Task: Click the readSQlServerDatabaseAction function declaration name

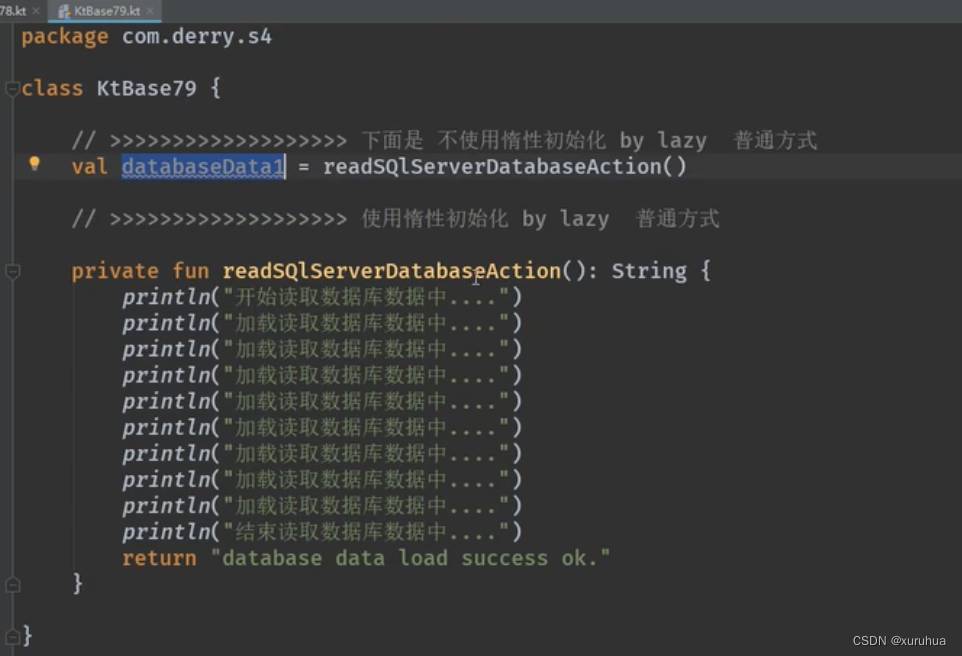Action: [391, 271]
